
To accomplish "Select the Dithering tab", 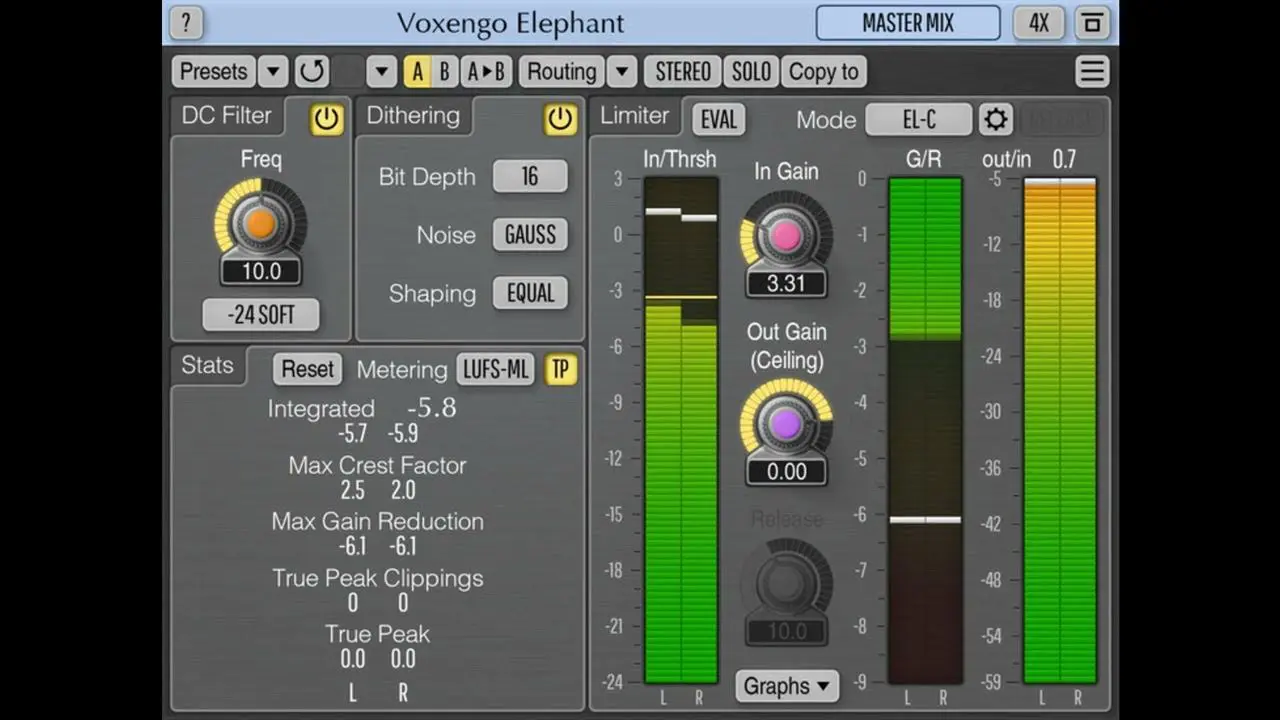I will point(413,115).
